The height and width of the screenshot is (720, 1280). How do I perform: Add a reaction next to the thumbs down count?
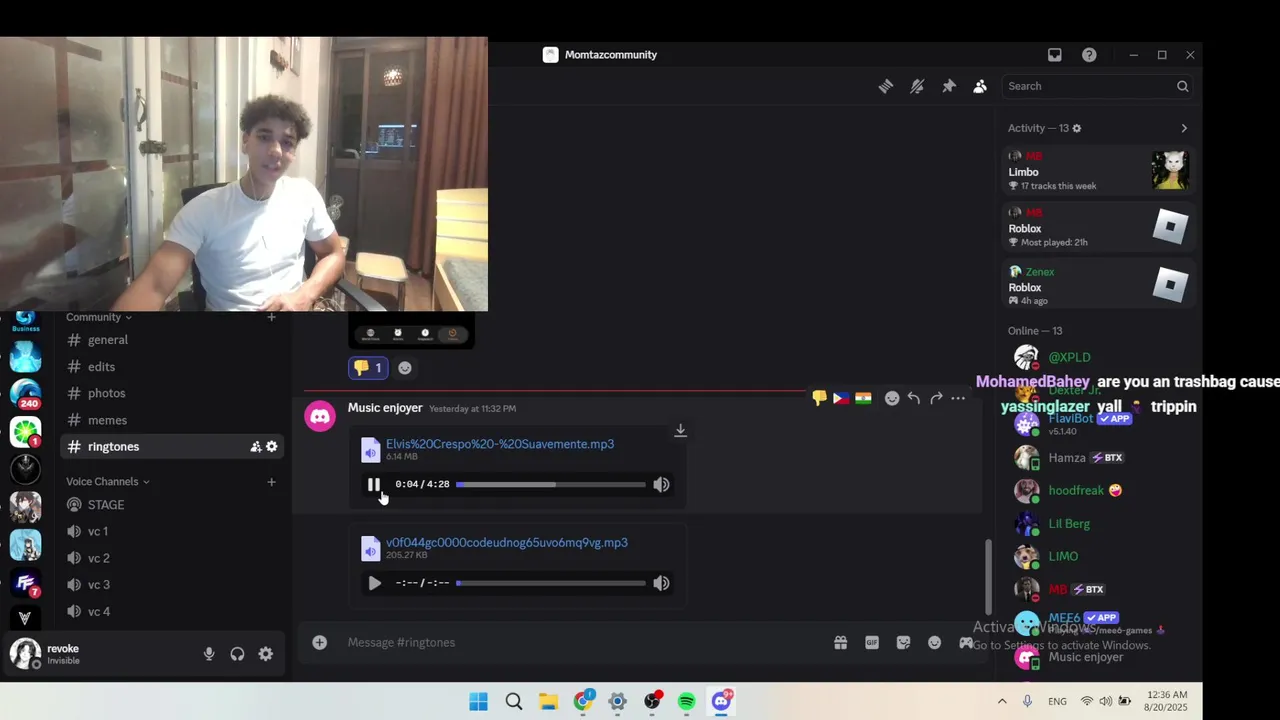coord(405,368)
